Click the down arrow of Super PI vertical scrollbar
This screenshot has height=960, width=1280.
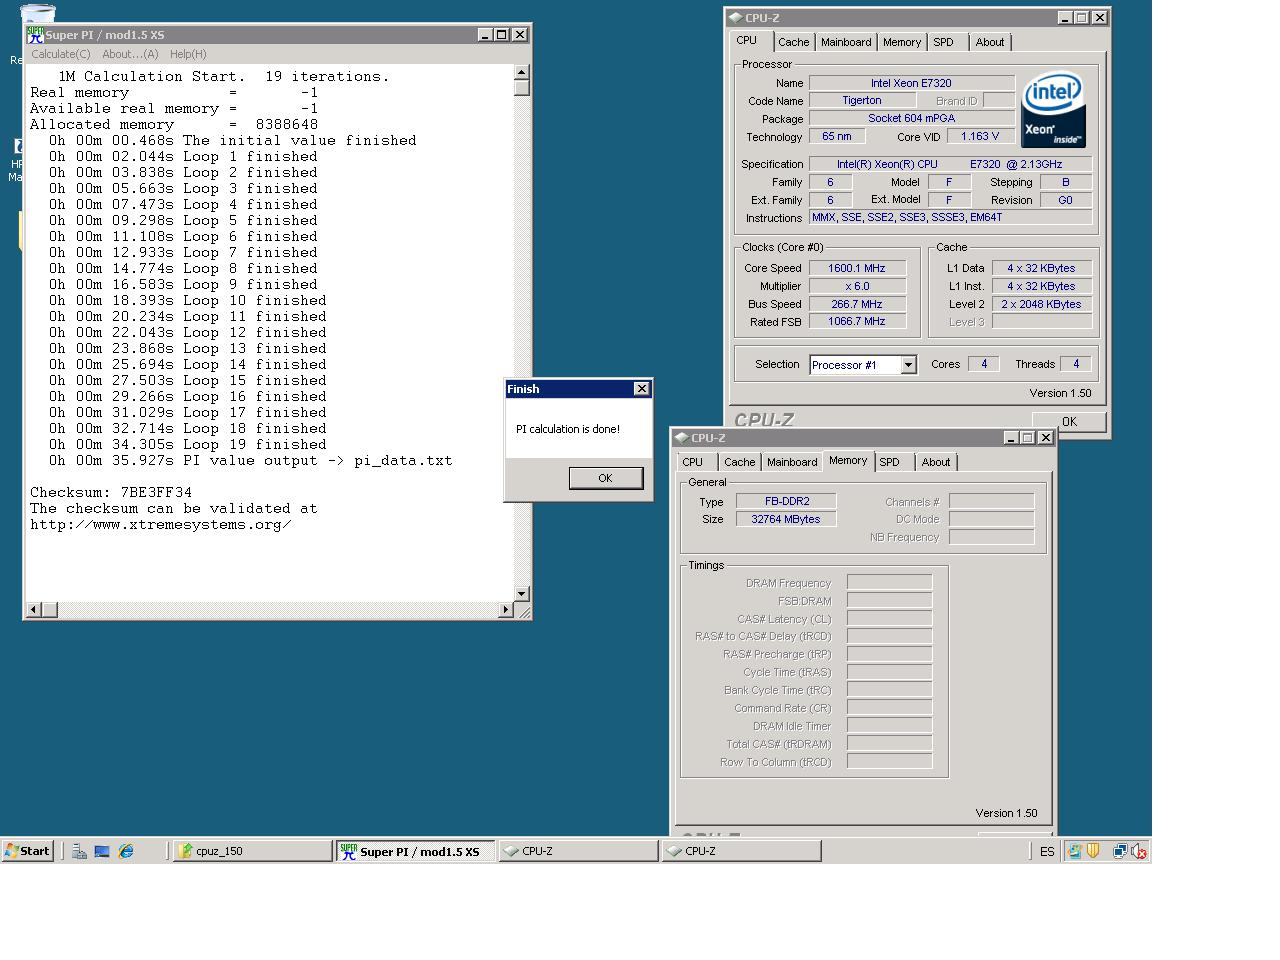522,593
